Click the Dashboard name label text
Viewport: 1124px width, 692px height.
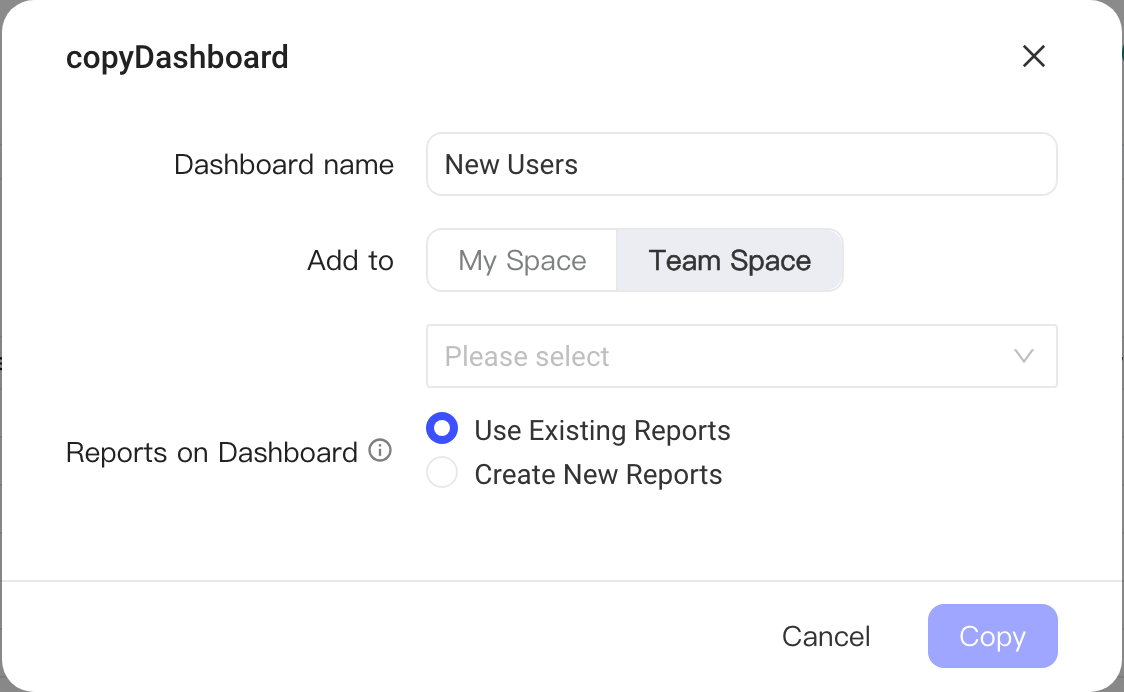[x=284, y=164]
